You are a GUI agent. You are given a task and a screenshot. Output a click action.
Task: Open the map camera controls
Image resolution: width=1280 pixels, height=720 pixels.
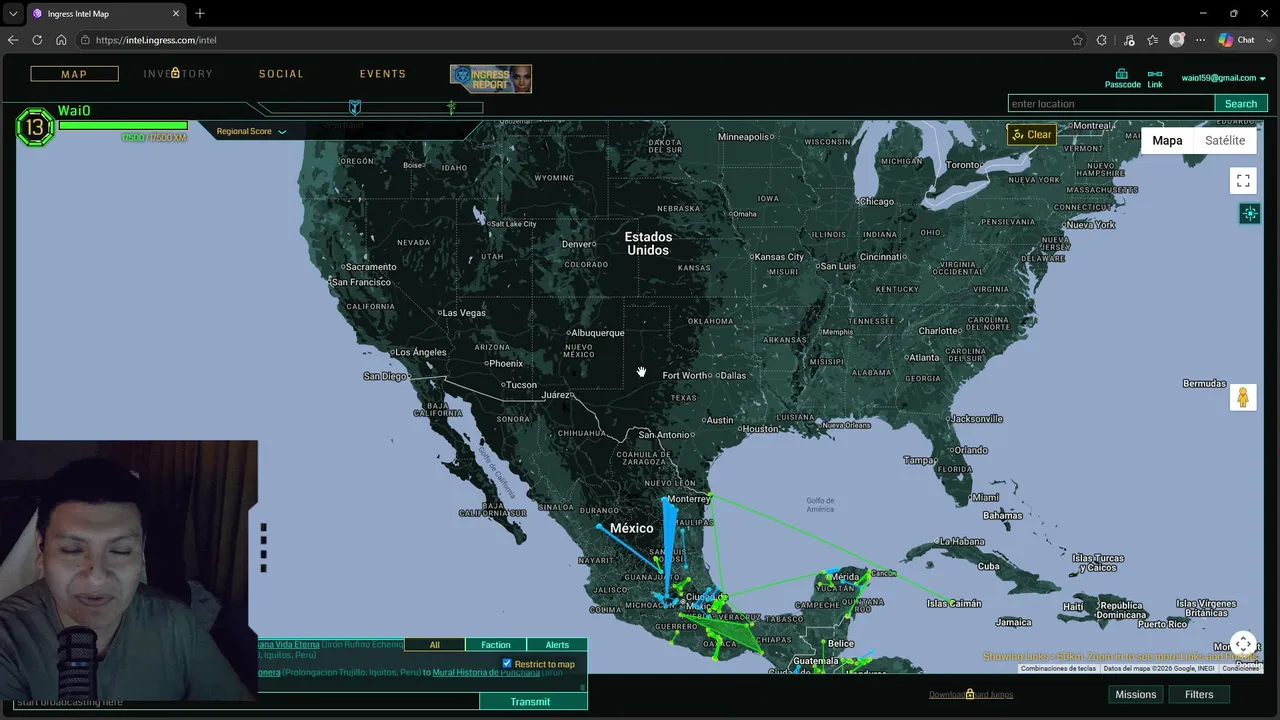(x=1243, y=644)
